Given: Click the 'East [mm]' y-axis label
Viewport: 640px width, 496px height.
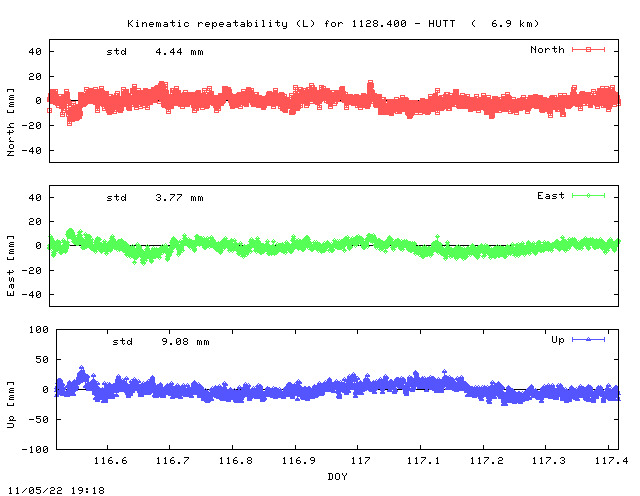Looking at the screenshot, I should pos(11,265).
